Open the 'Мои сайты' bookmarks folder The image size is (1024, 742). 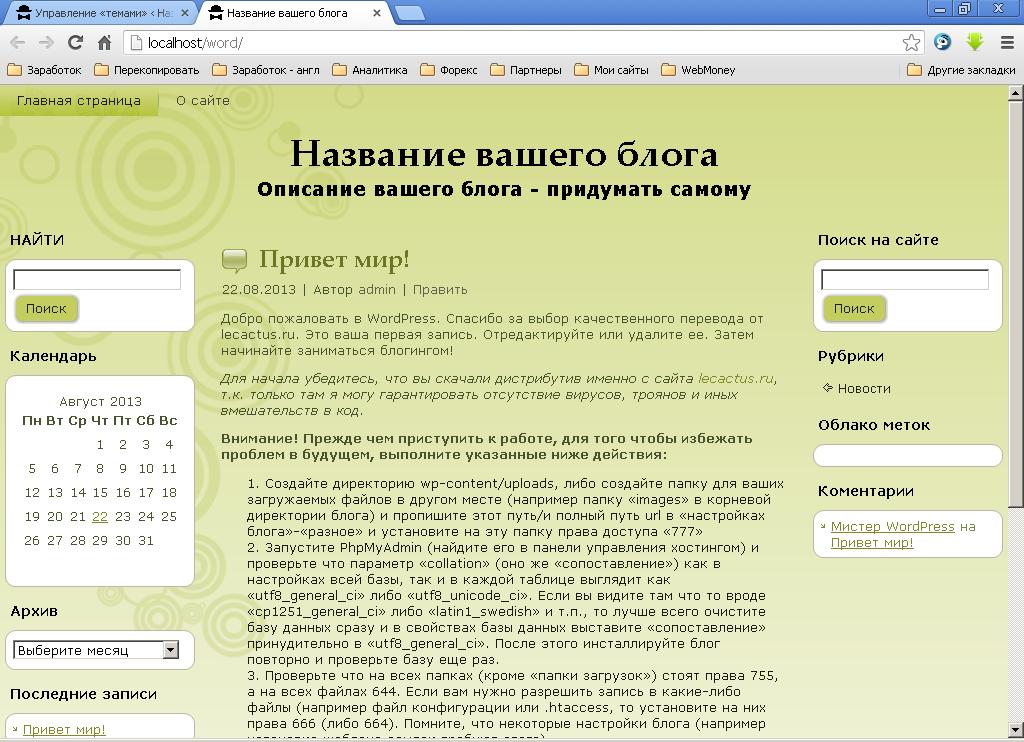[x=611, y=70]
